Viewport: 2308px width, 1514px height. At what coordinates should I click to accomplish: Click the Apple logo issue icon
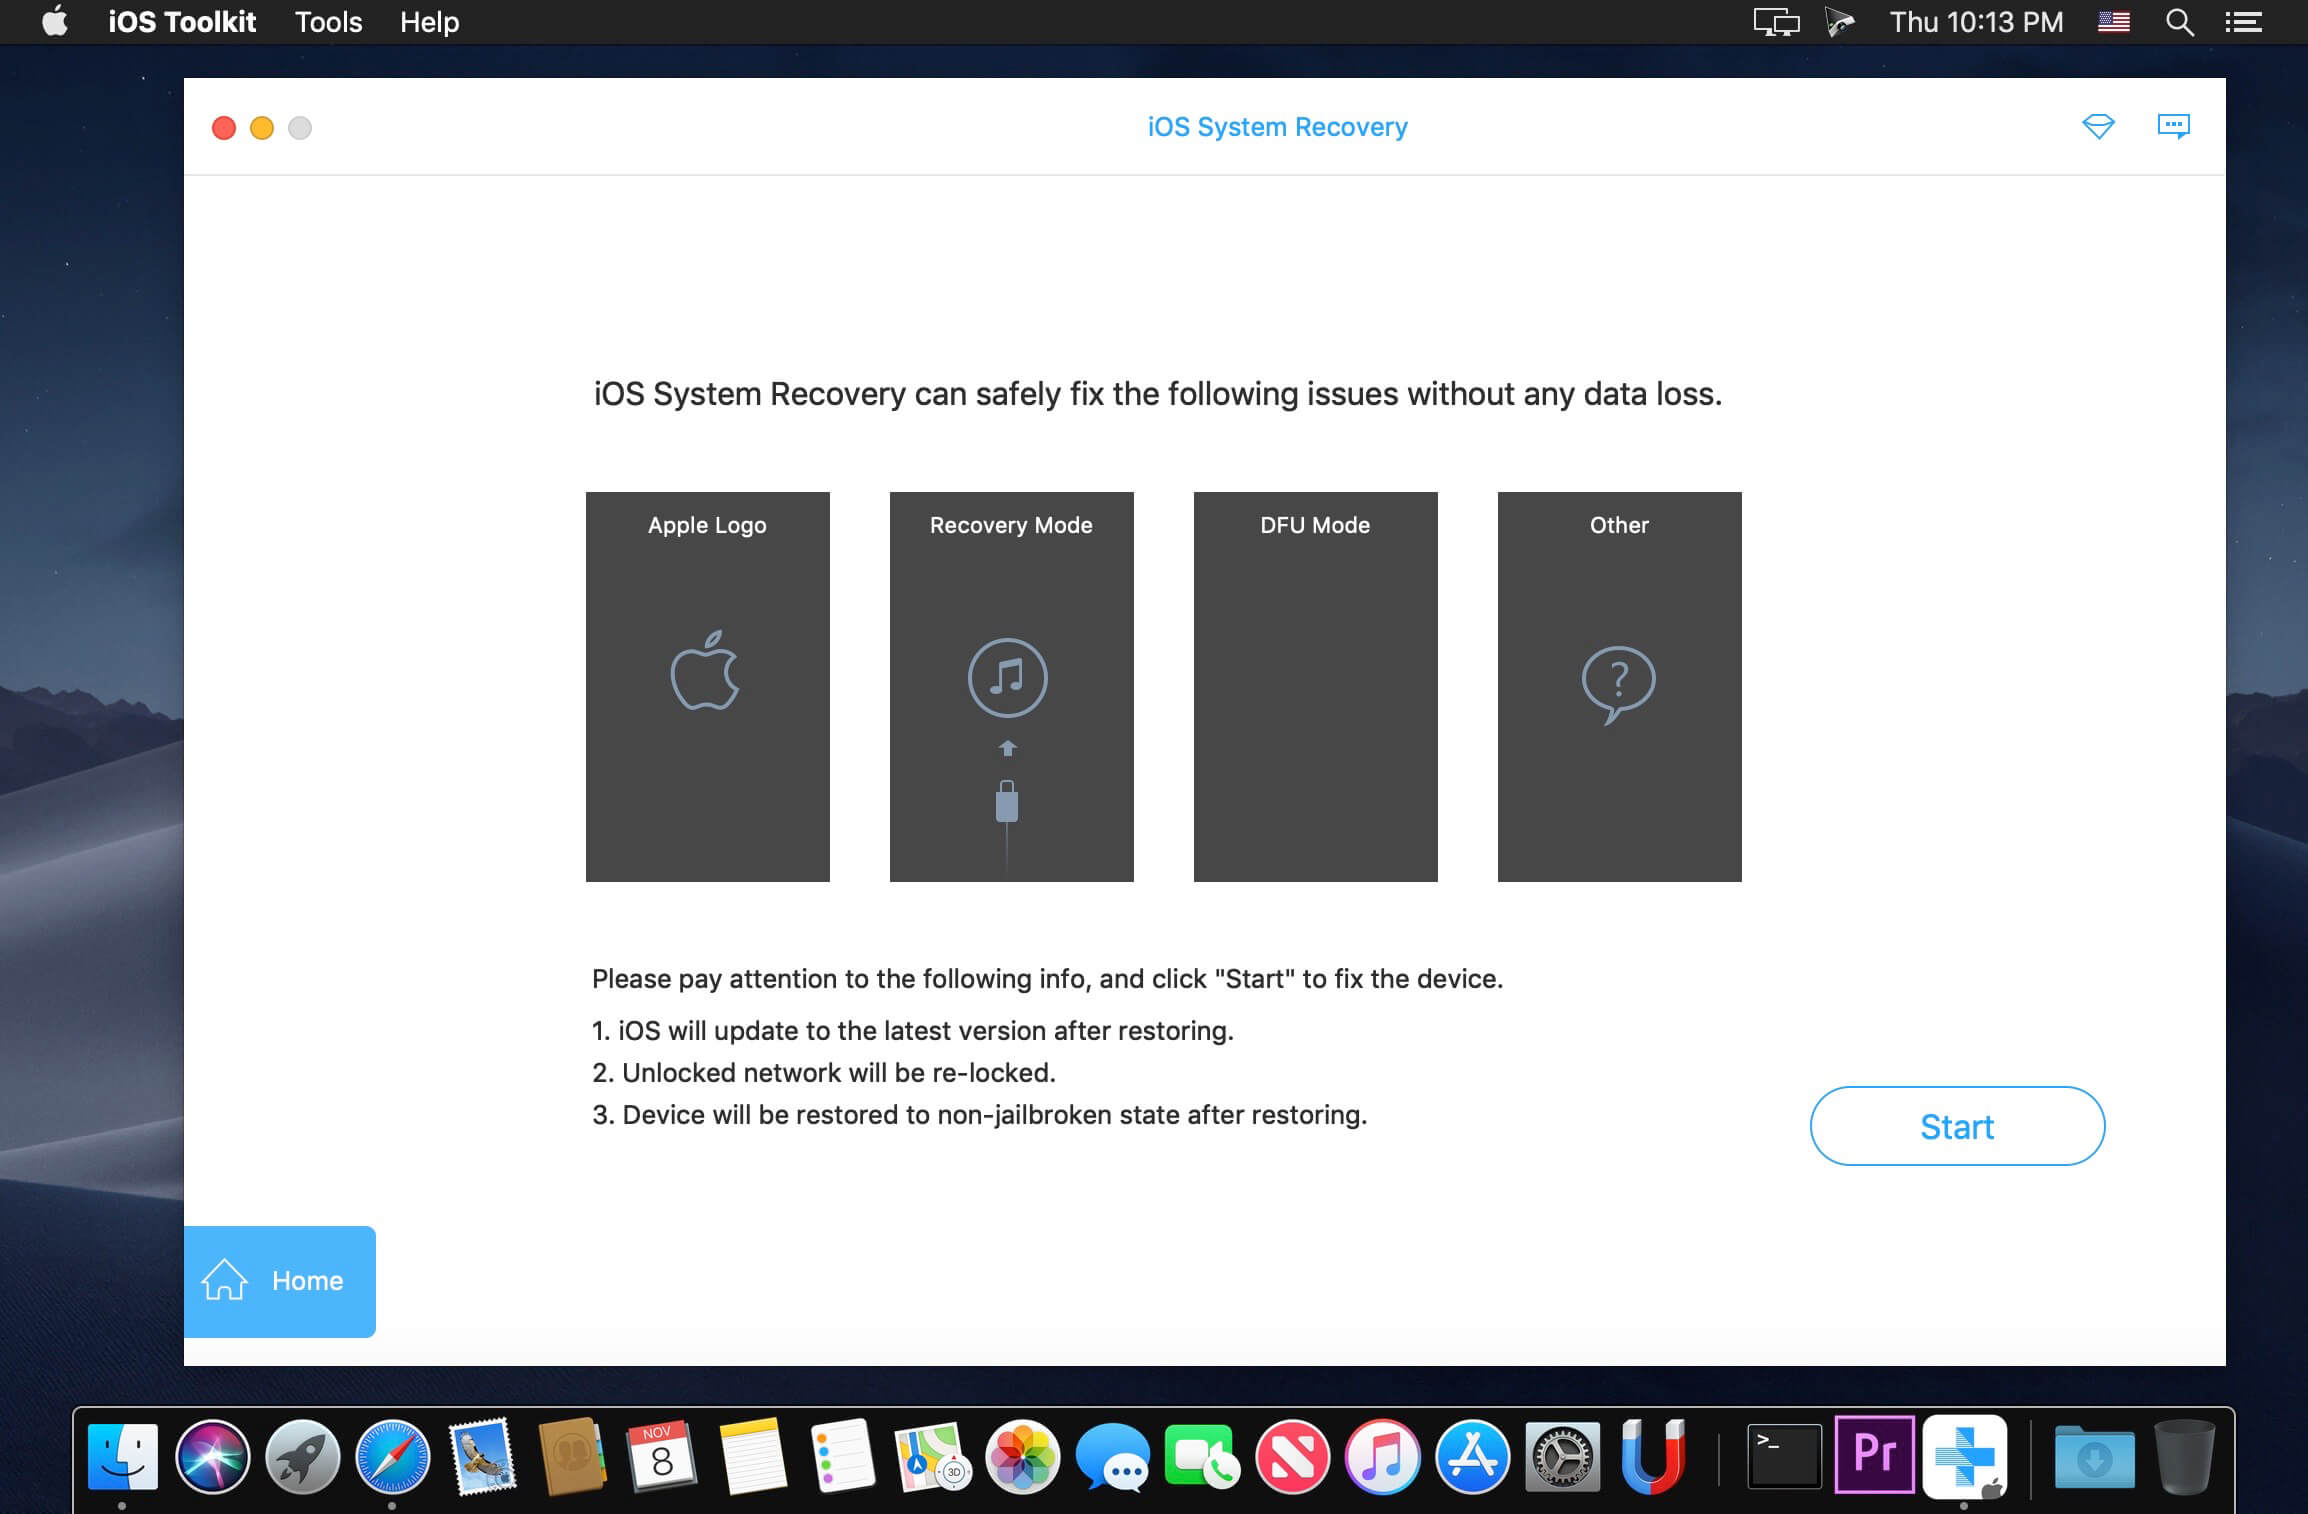[705, 672]
